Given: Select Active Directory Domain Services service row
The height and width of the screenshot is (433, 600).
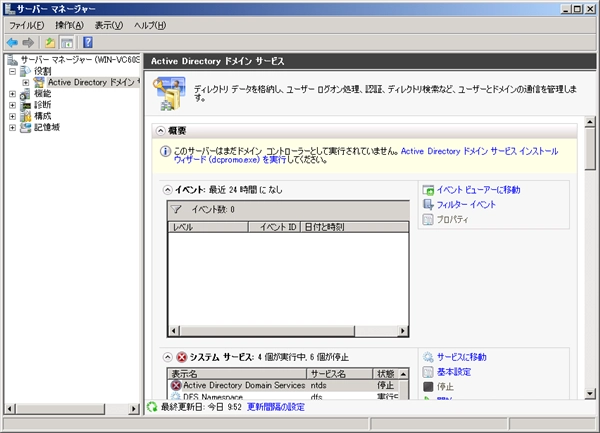Looking at the screenshot, I should (284, 385).
